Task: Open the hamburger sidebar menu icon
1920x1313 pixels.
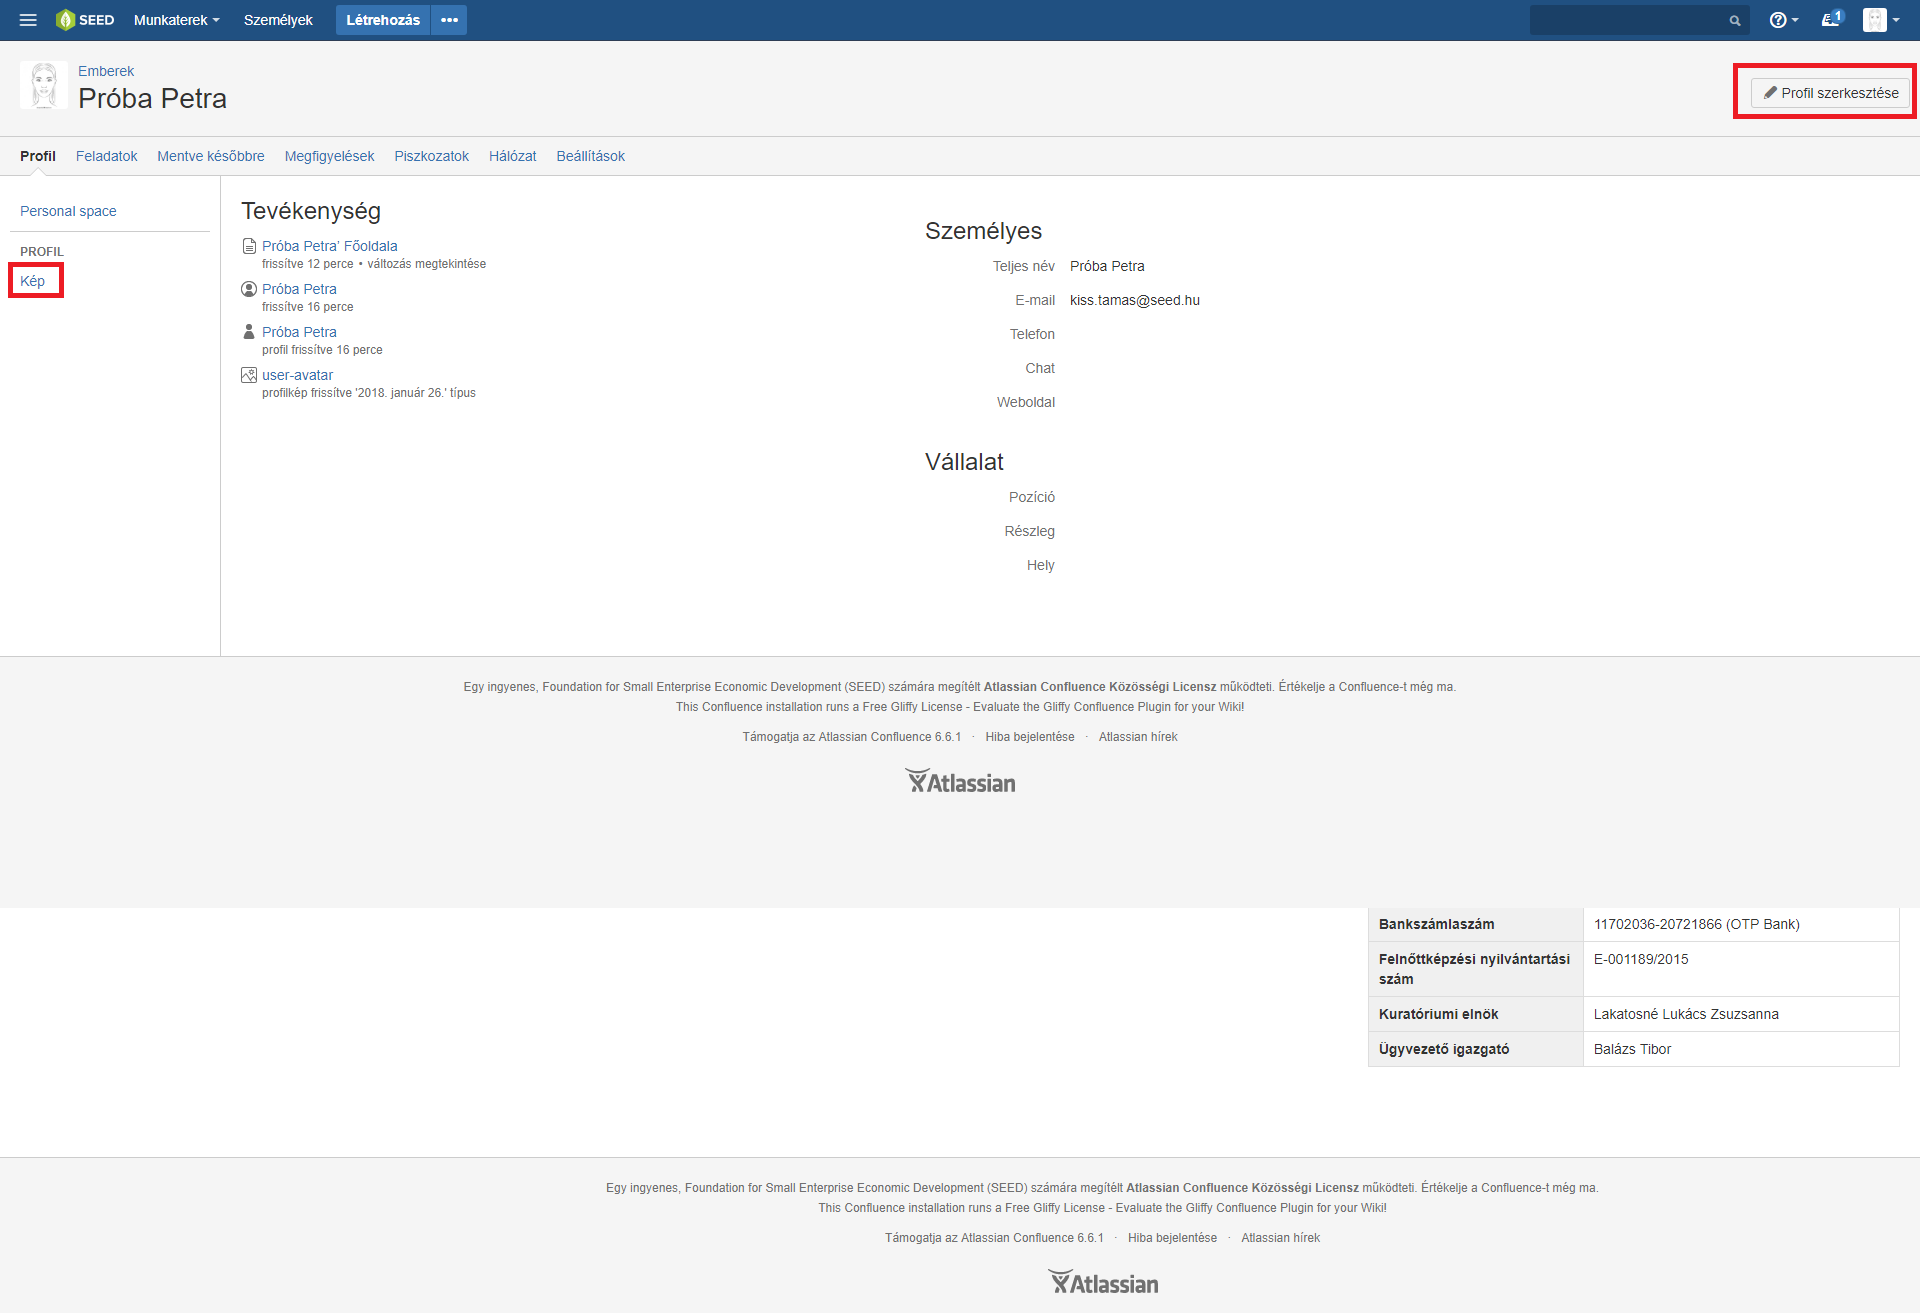Action: [28, 20]
